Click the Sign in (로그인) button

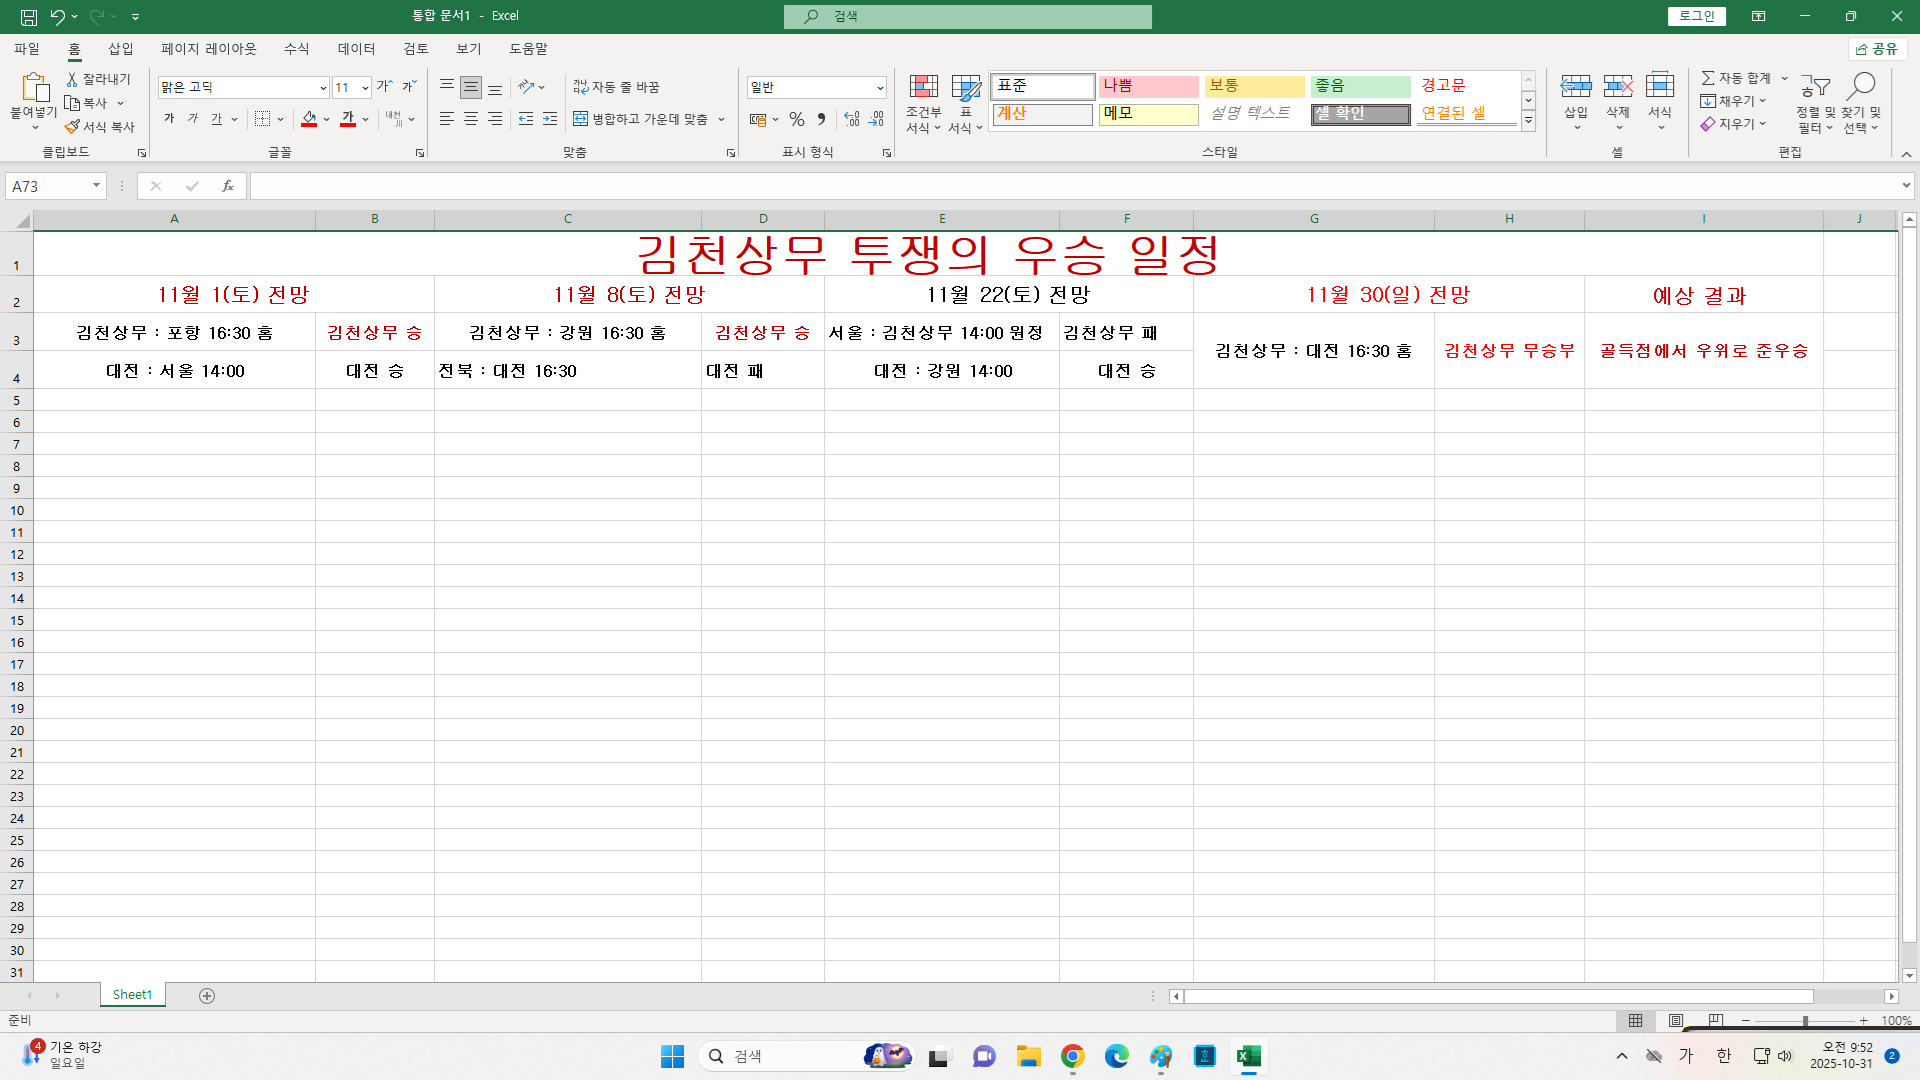tap(1697, 16)
